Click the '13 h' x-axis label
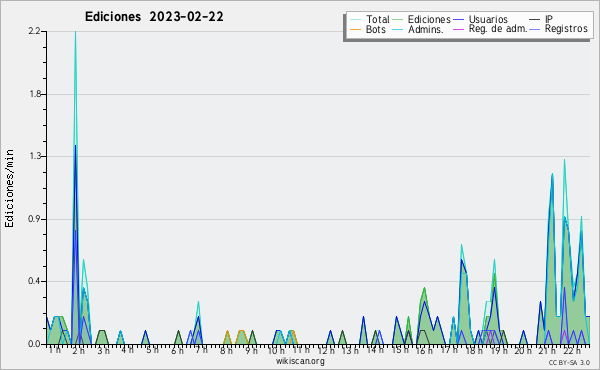This screenshot has height=370, width=600. pyautogui.click(x=350, y=350)
